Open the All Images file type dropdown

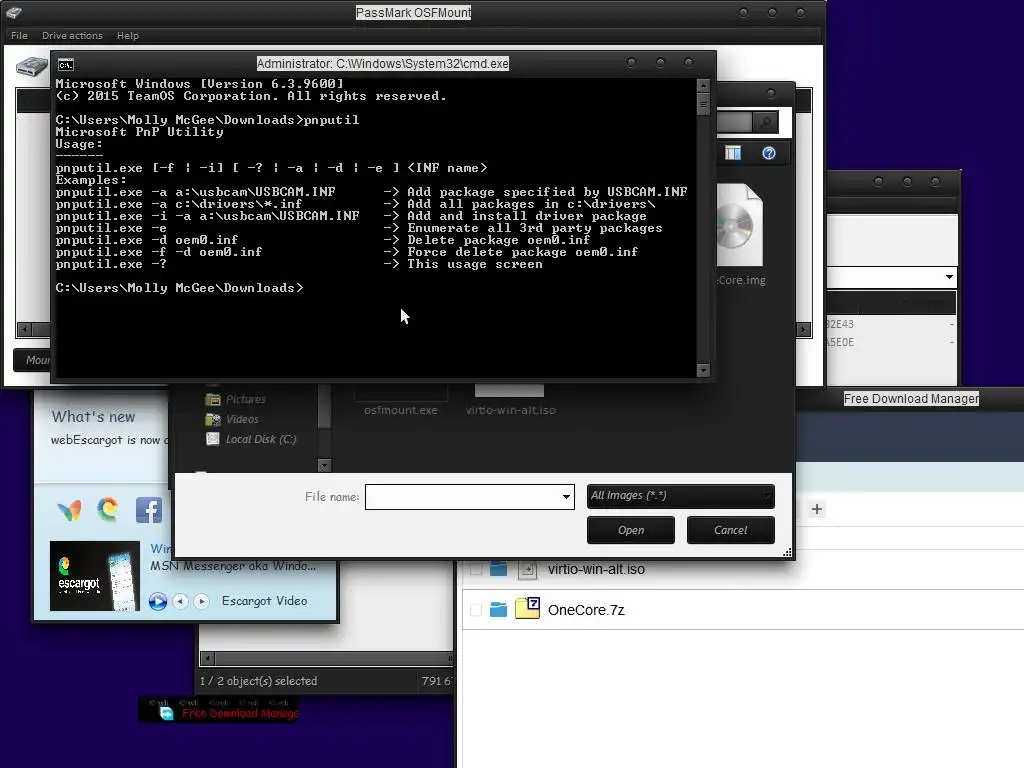pyautogui.click(x=680, y=496)
